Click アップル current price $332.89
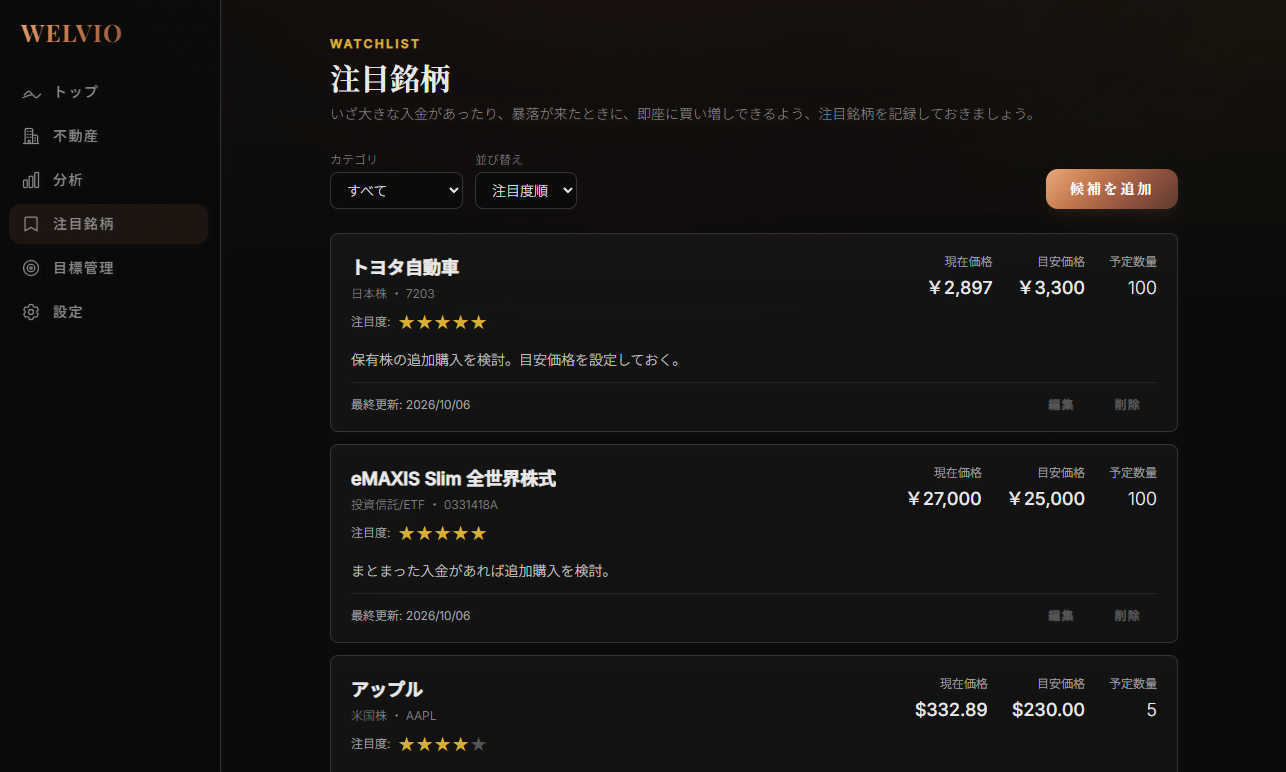 (951, 710)
